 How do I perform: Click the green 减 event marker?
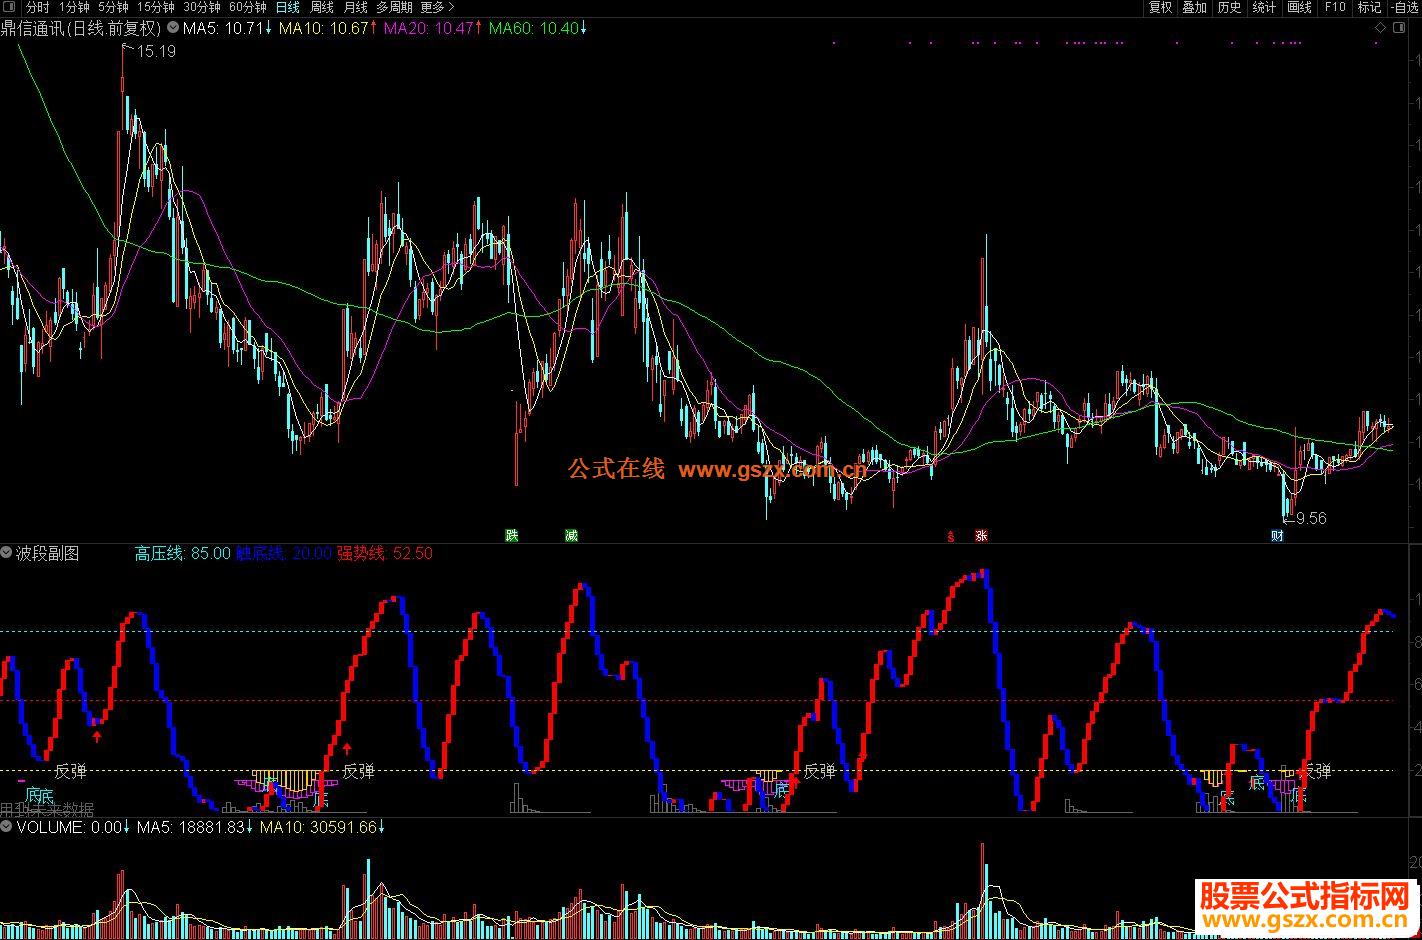(571, 535)
